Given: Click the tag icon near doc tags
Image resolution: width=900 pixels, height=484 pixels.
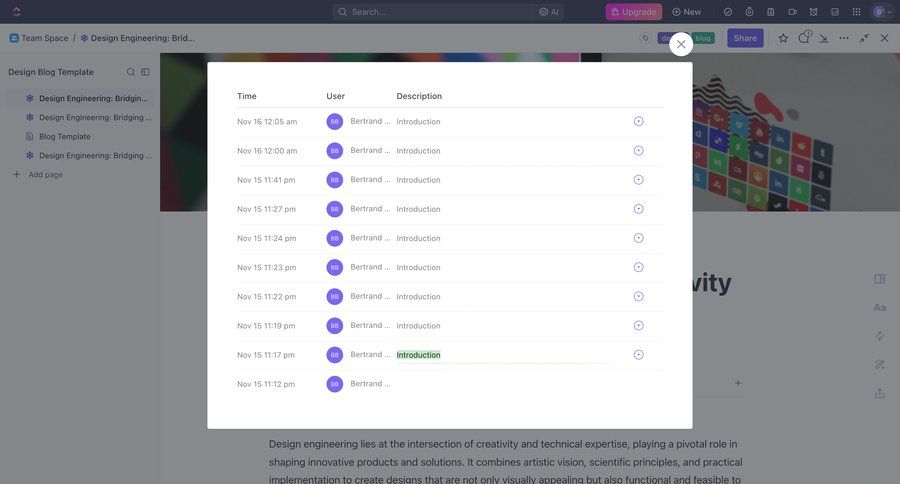Looking at the screenshot, I should pos(646,38).
